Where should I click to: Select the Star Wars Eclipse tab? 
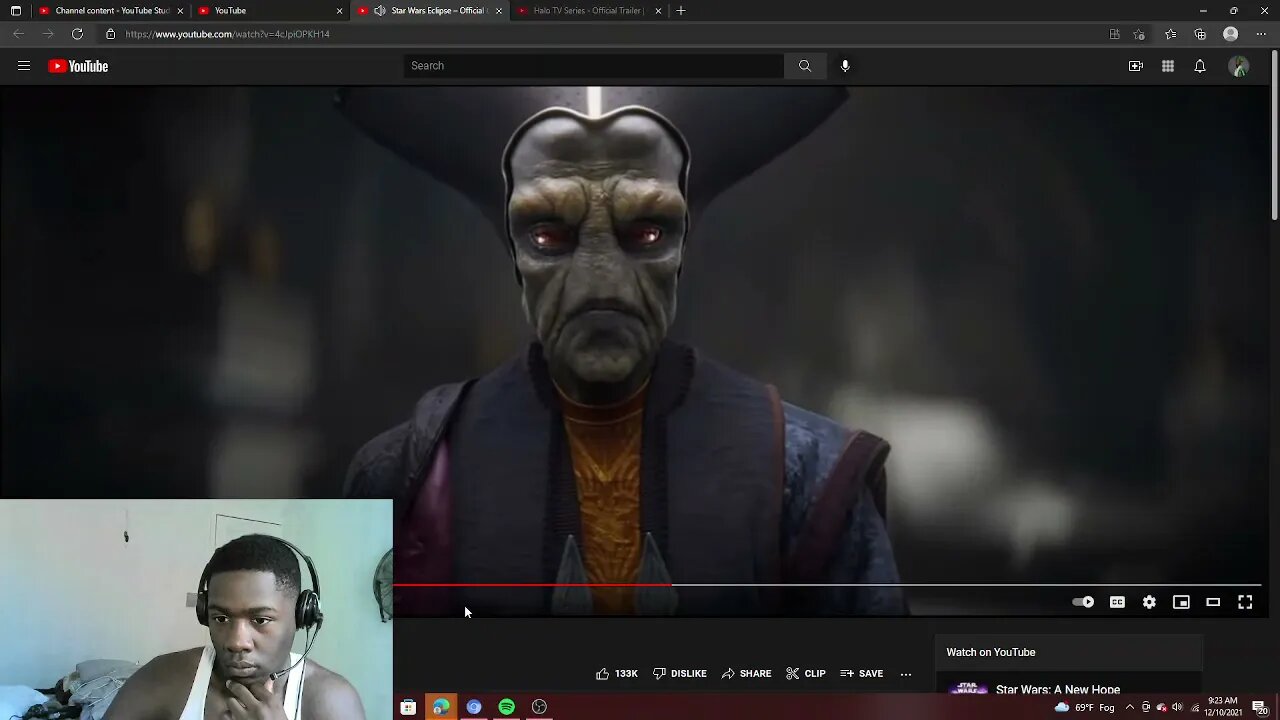coord(428,11)
